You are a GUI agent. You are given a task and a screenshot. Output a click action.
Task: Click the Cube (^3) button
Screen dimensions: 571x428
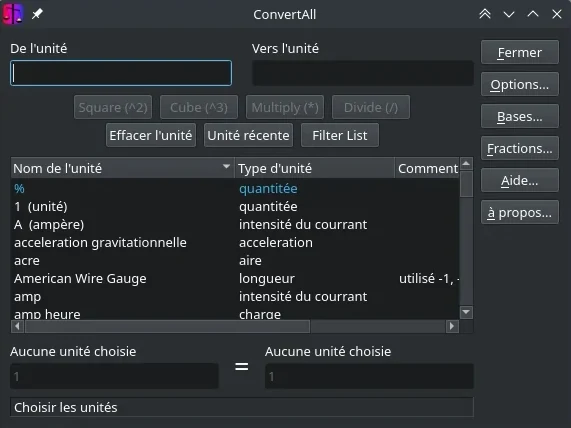tap(199, 107)
